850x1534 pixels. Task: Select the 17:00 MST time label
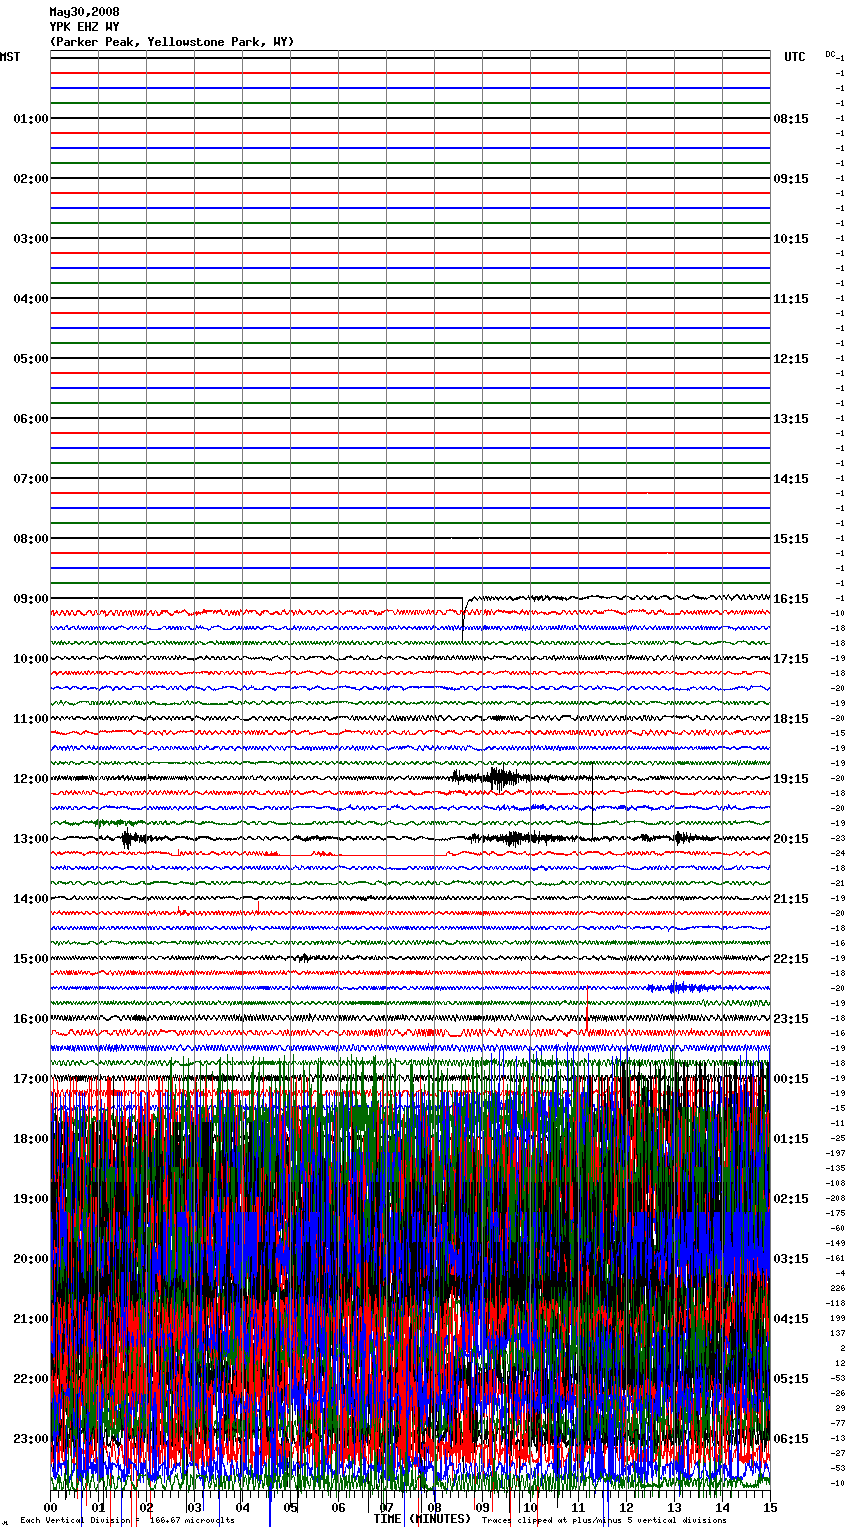[31, 1079]
